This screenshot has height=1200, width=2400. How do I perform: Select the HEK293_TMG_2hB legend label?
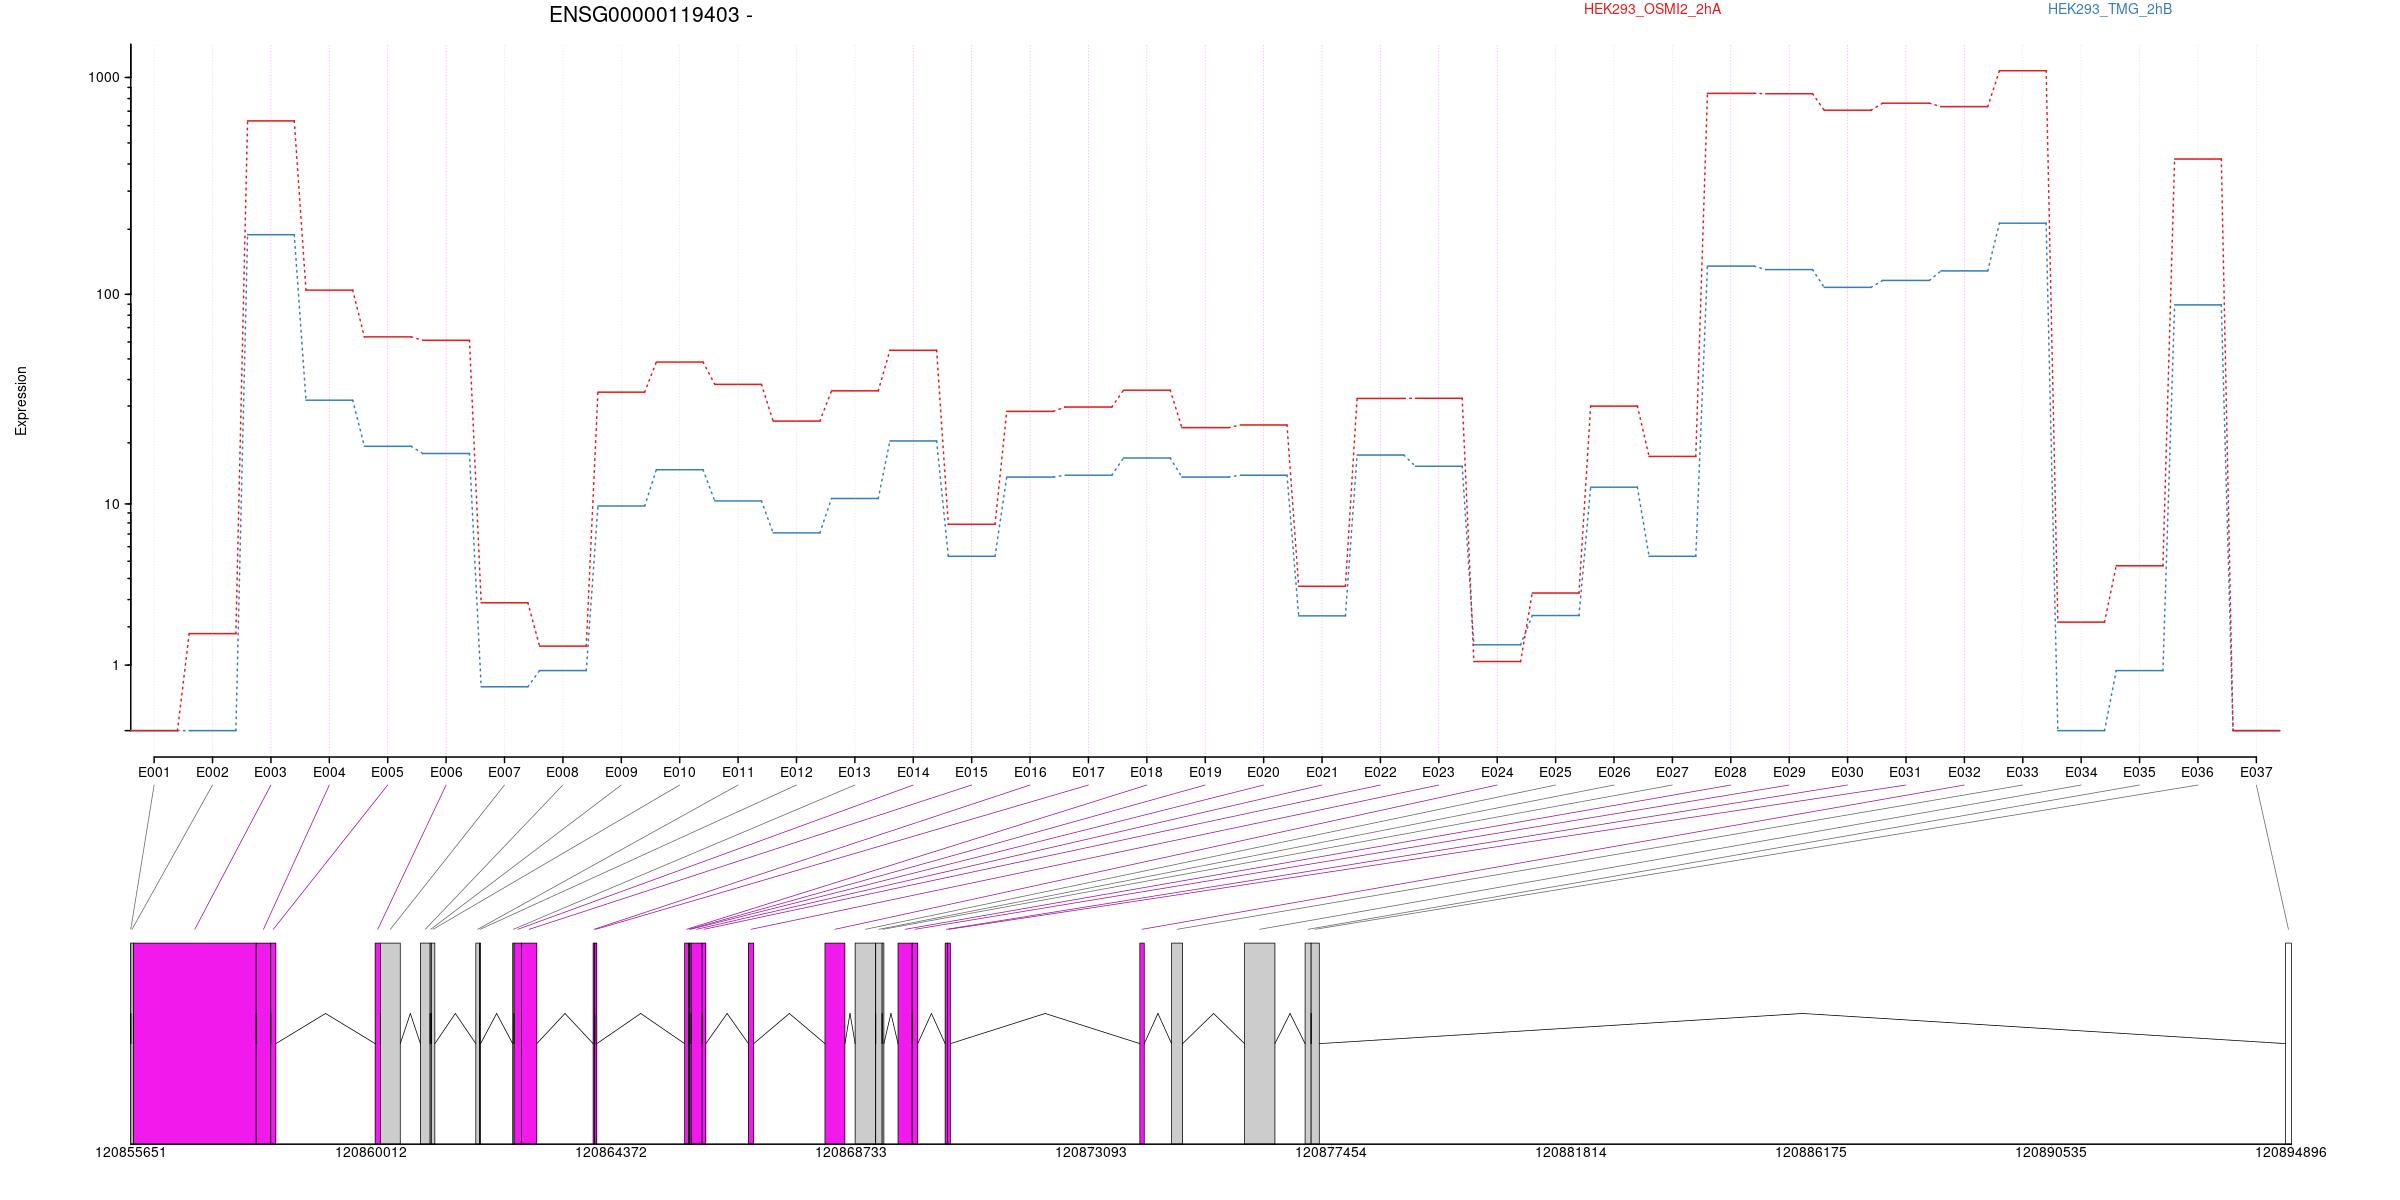coord(2110,9)
